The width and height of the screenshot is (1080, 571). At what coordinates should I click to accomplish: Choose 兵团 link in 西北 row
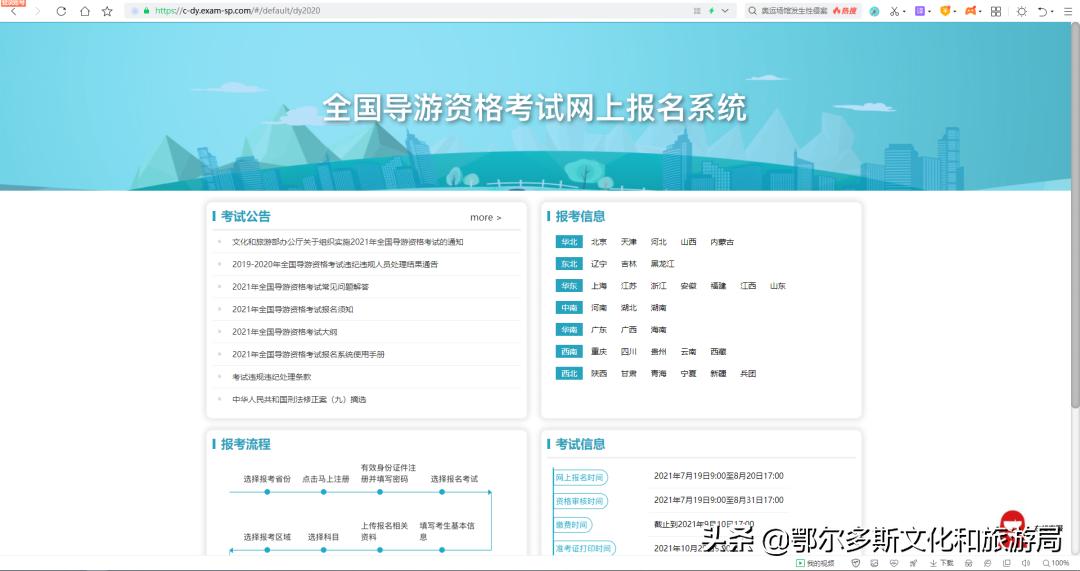click(748, 374)
